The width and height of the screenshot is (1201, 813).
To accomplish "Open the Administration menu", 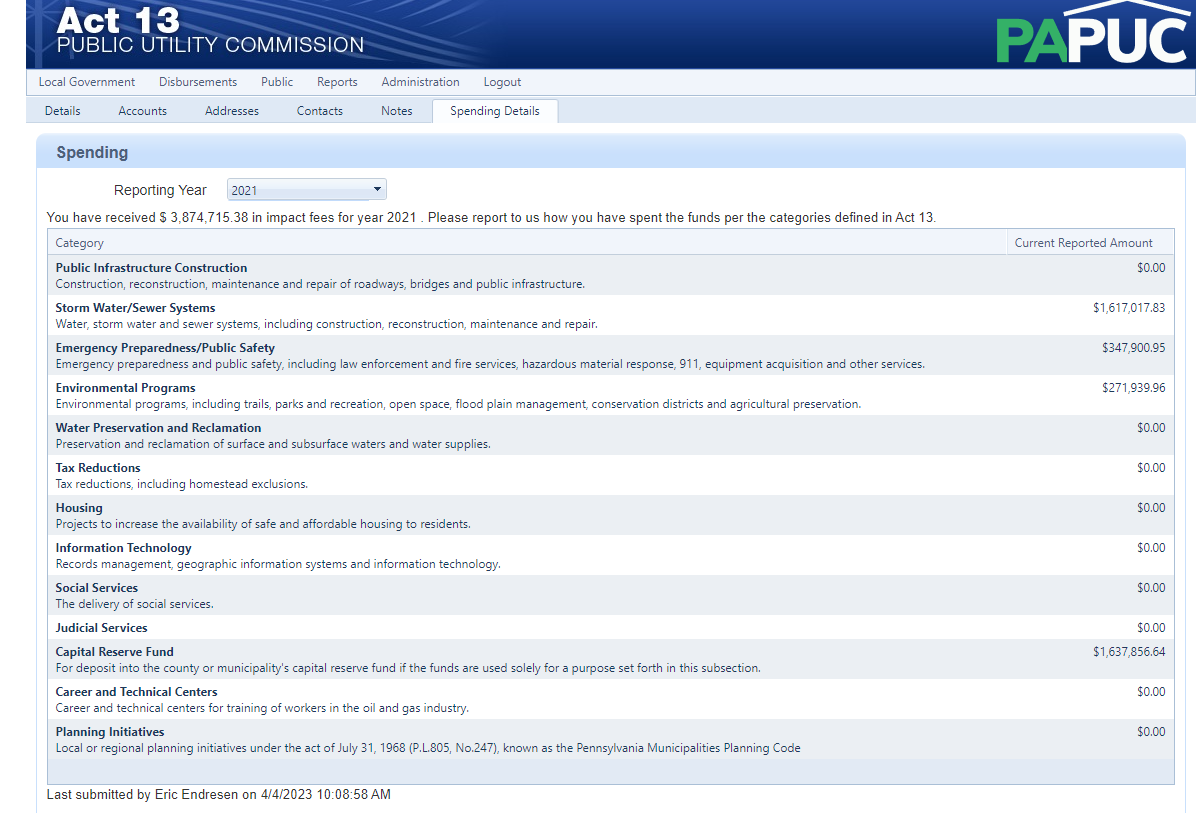I will coord(420,82).
